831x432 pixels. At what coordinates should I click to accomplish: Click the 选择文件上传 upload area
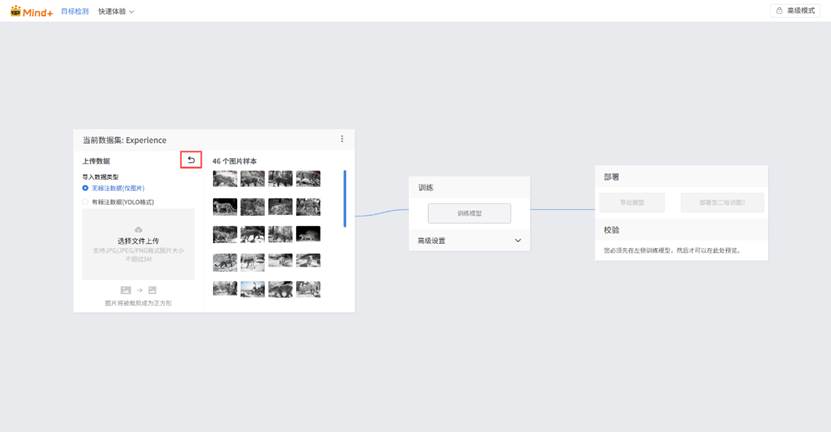coord(138,243)
